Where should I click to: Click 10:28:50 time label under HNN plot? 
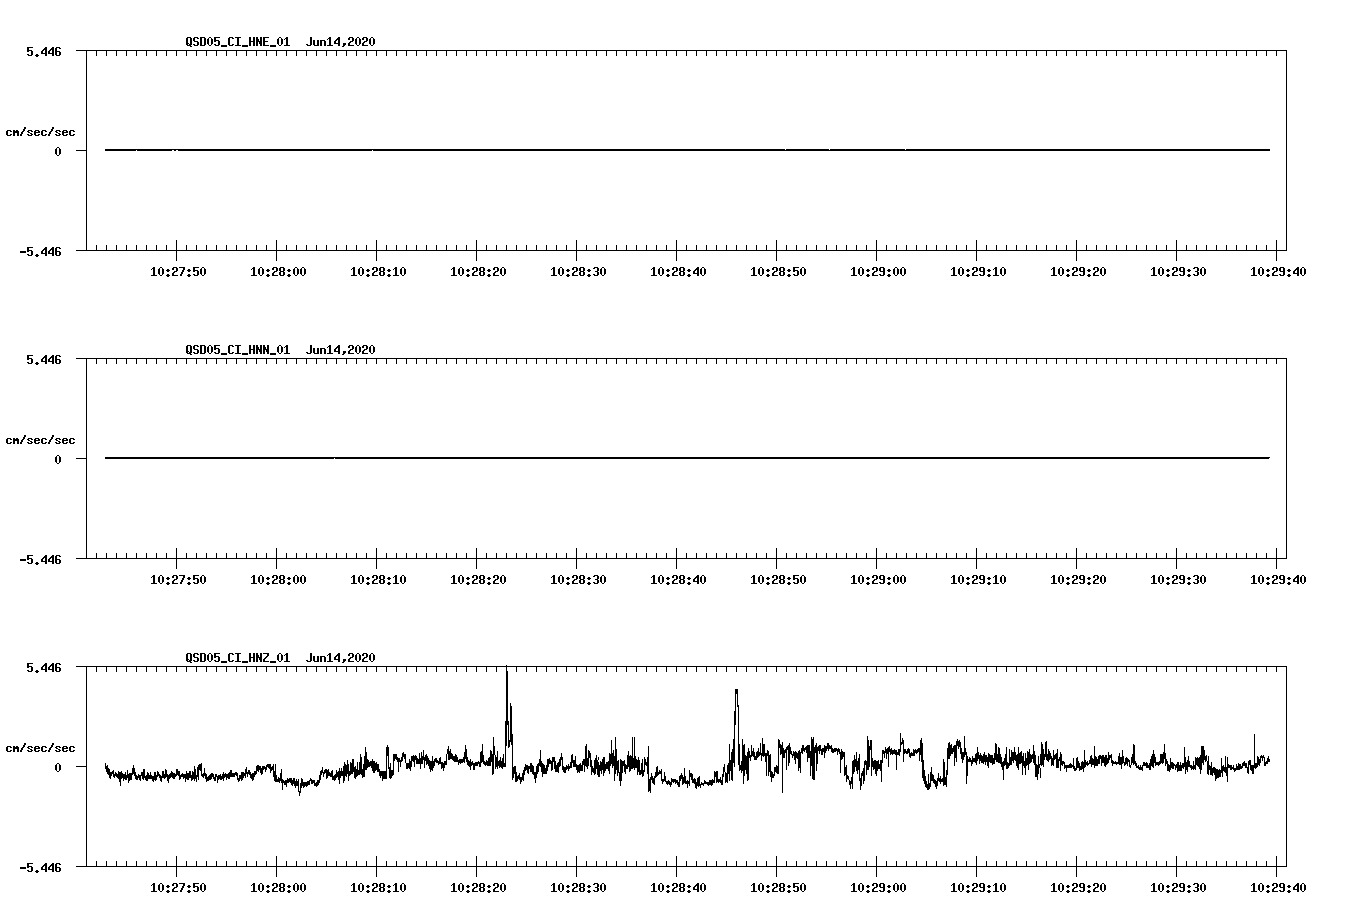coord(778,579)
